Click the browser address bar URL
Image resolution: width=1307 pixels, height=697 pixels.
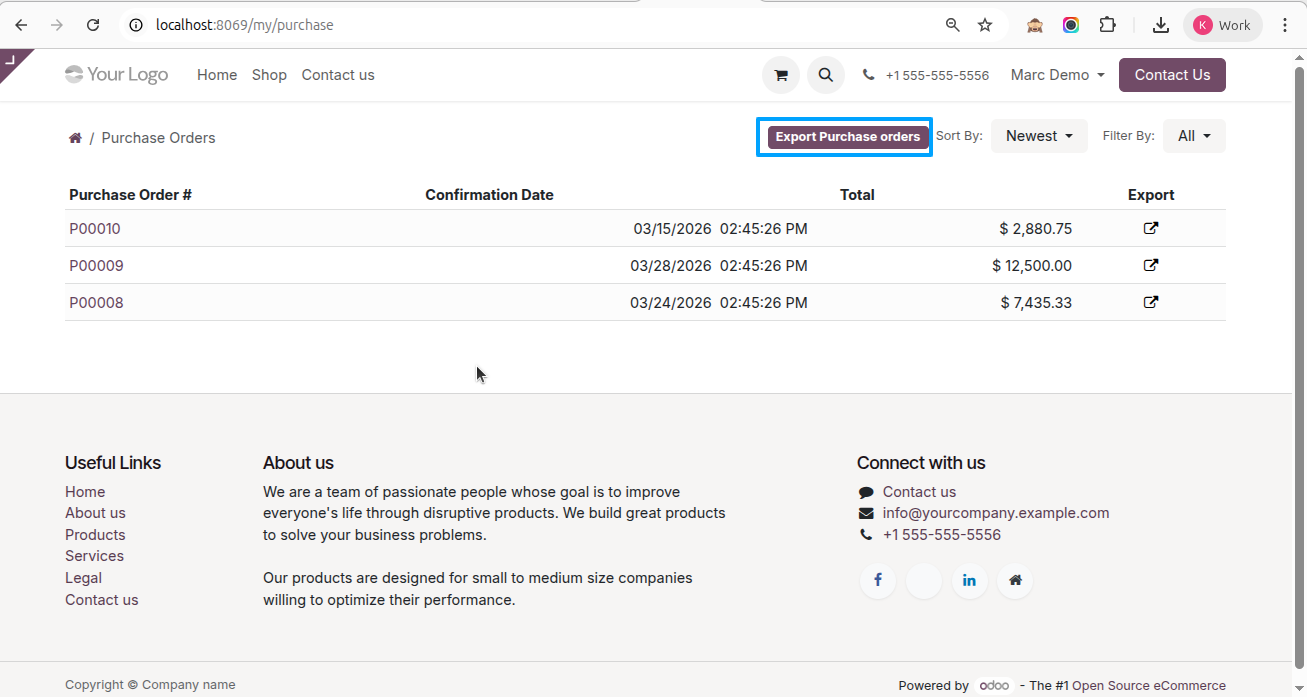(245, 25)
